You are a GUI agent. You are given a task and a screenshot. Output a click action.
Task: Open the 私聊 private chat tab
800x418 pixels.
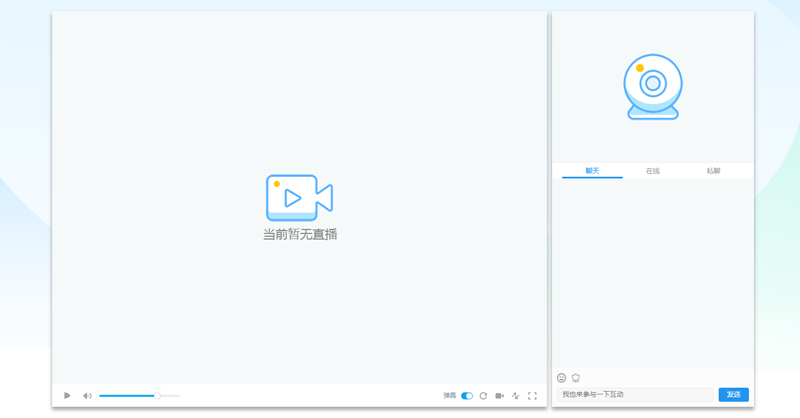coord(713,171)
